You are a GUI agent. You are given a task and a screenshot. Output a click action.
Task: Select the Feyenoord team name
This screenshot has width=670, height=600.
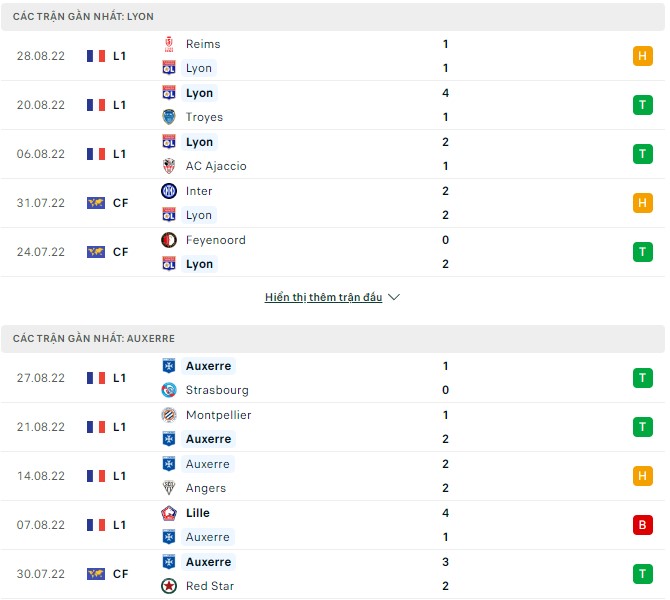[x=215, y=240]
